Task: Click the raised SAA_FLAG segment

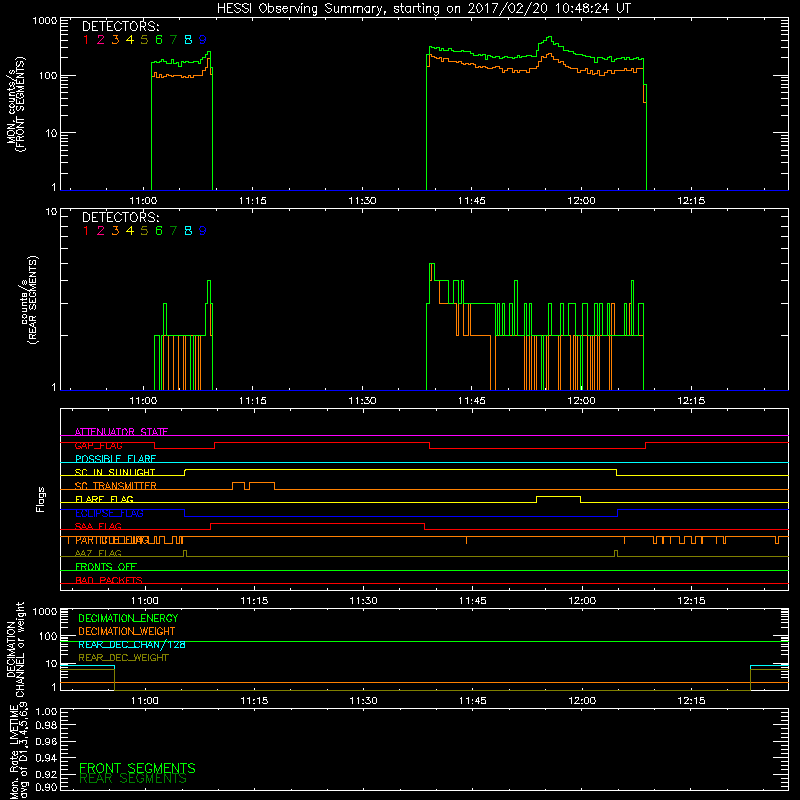Action: [317, 523]
